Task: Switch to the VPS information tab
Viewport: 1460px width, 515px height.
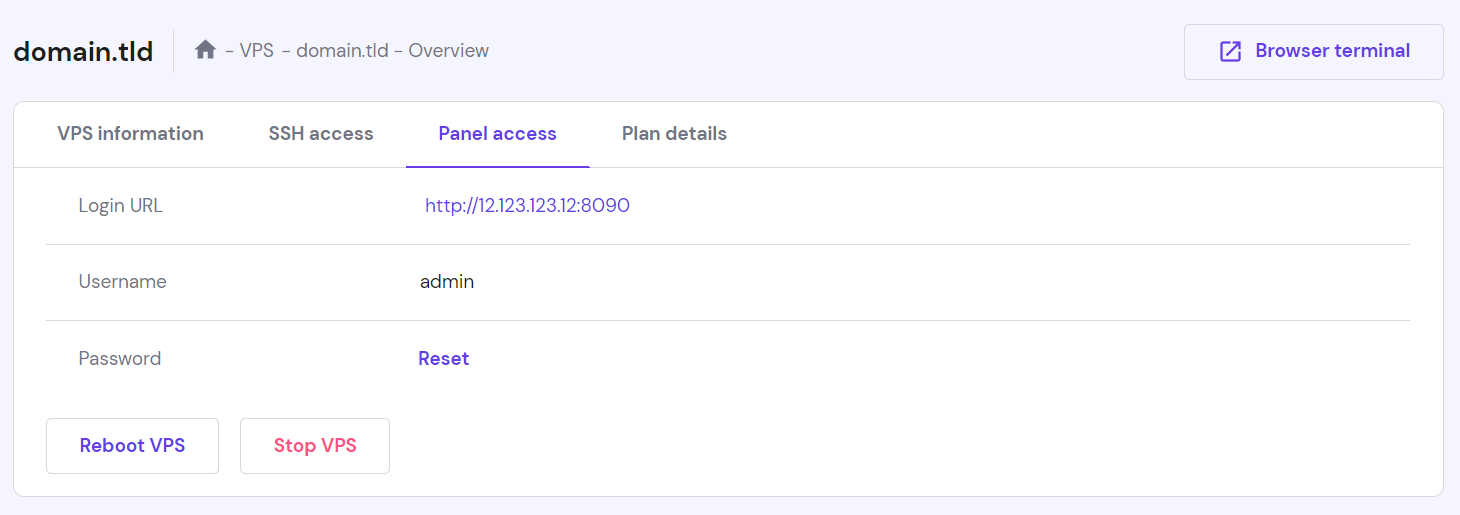Action: (x=130, y=134)
